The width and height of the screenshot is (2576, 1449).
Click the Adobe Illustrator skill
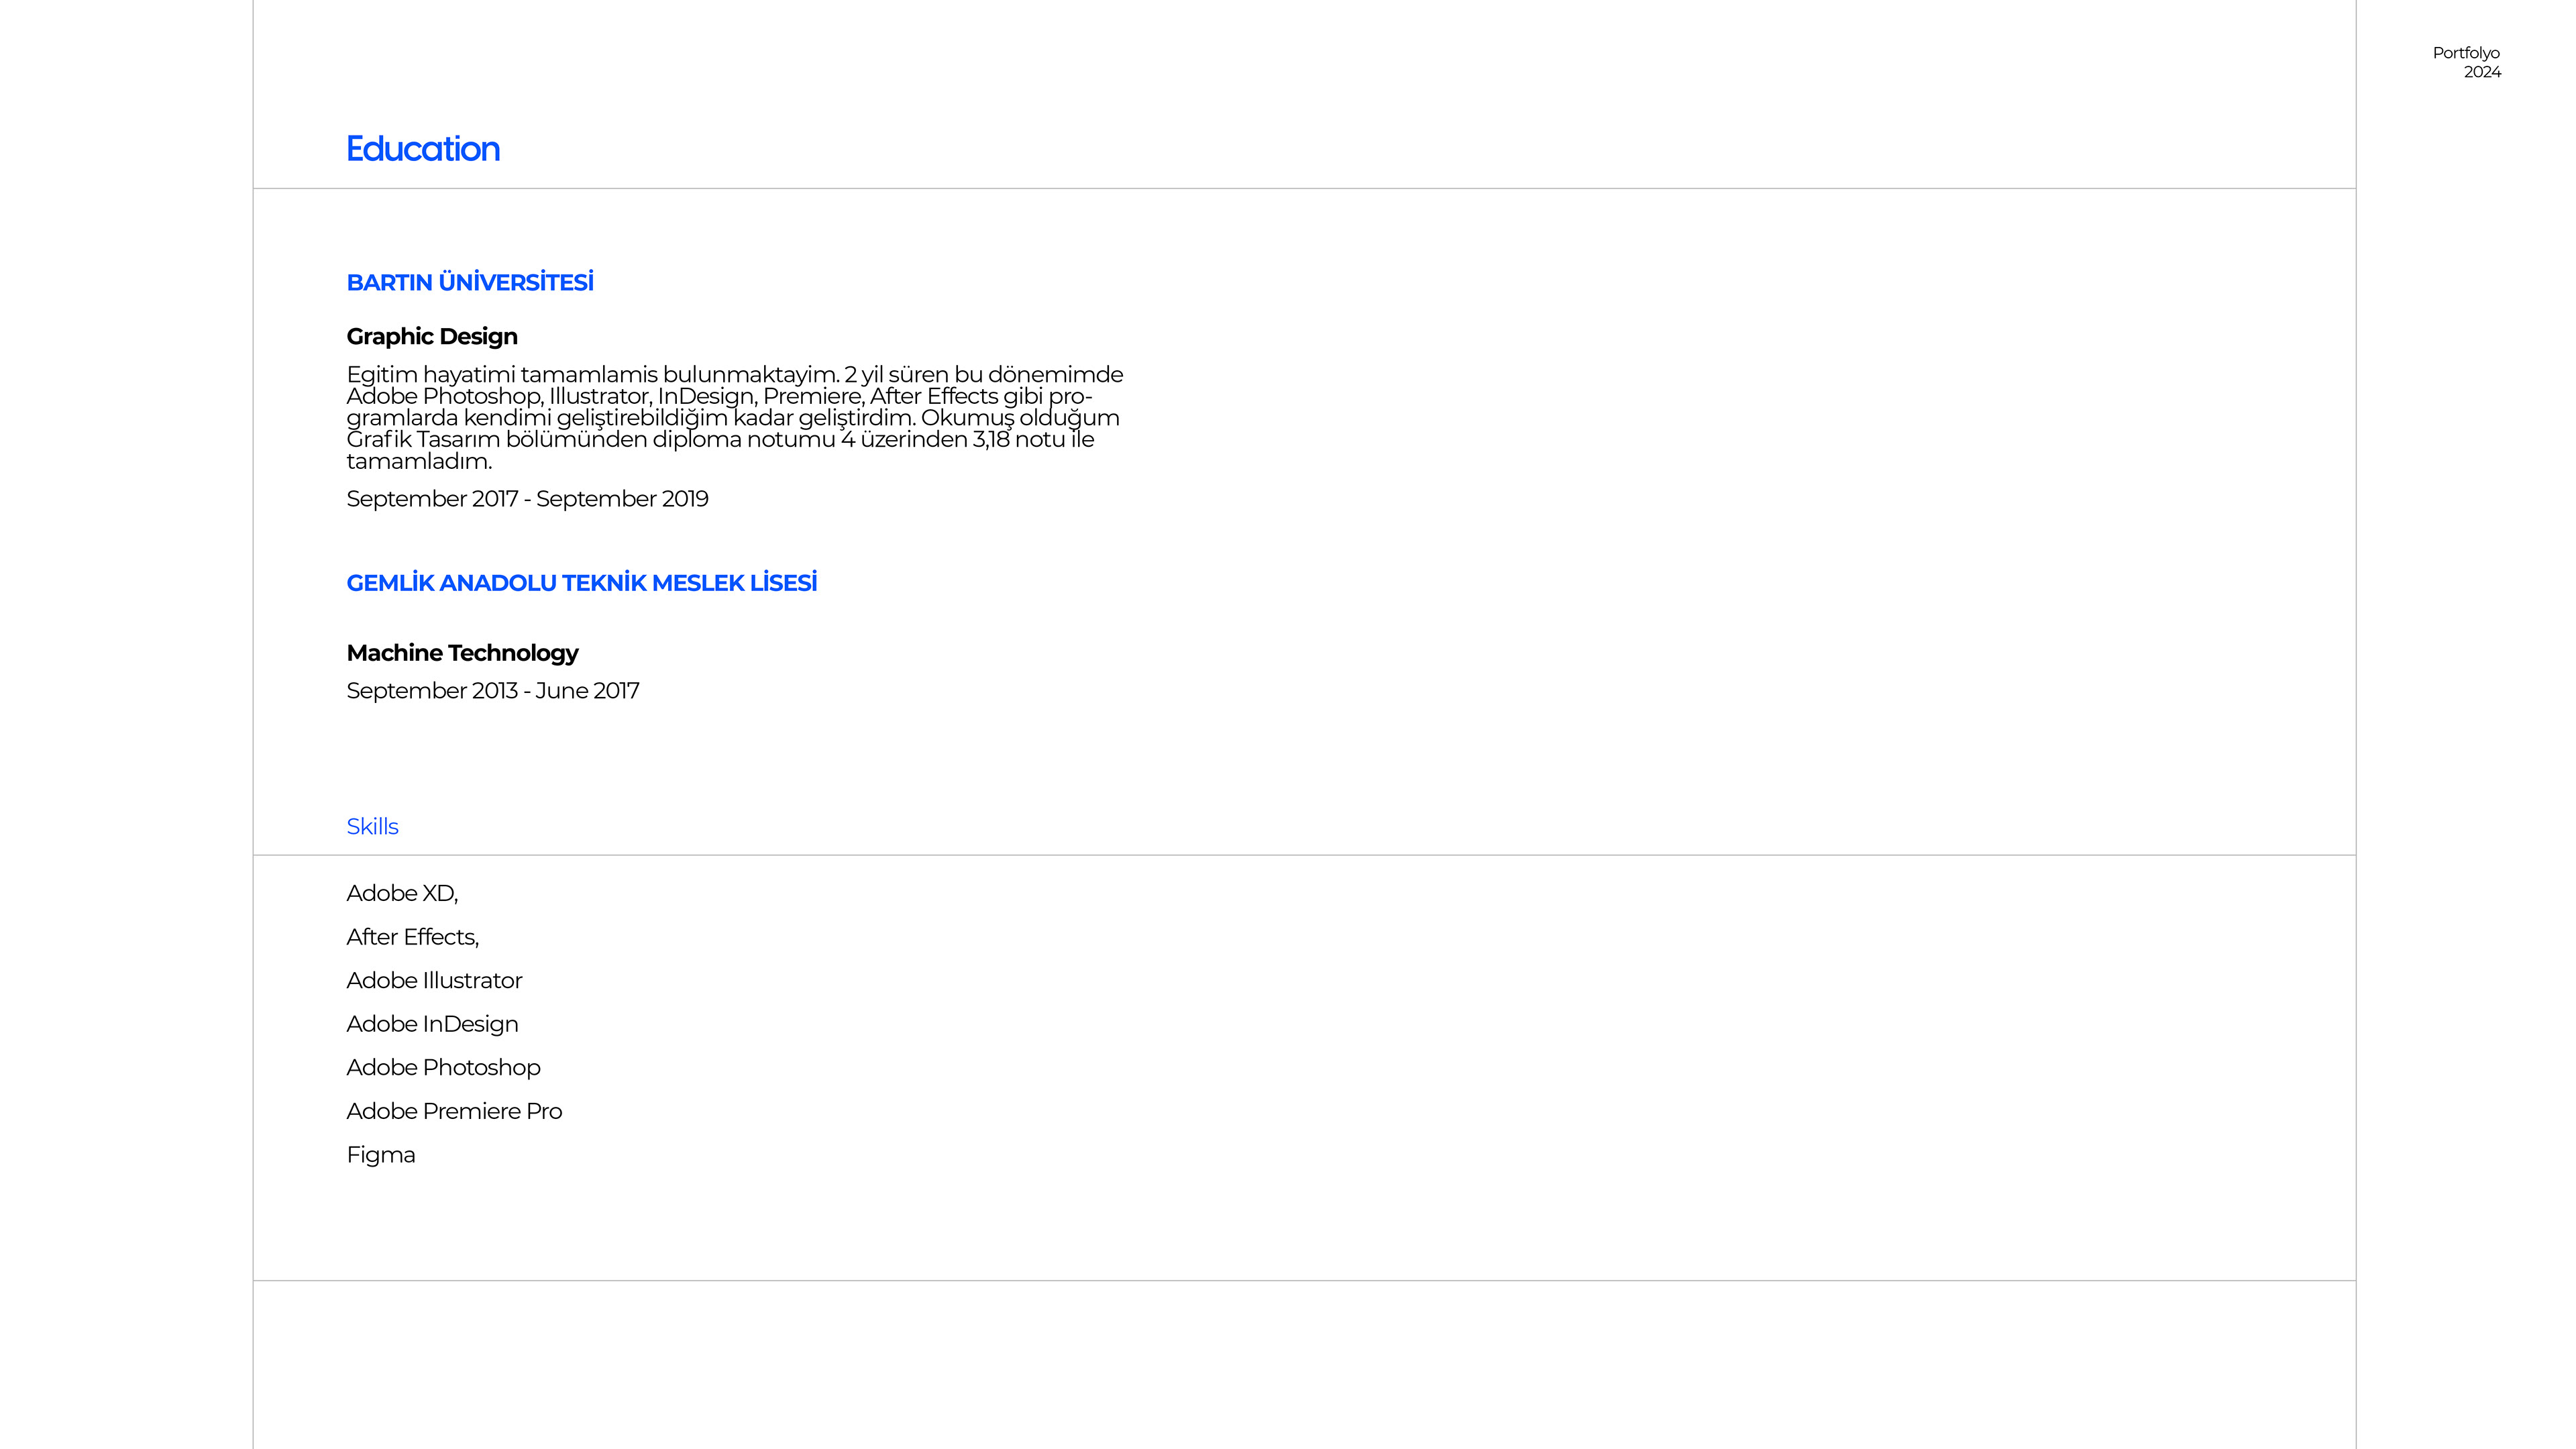pos(434,981)
